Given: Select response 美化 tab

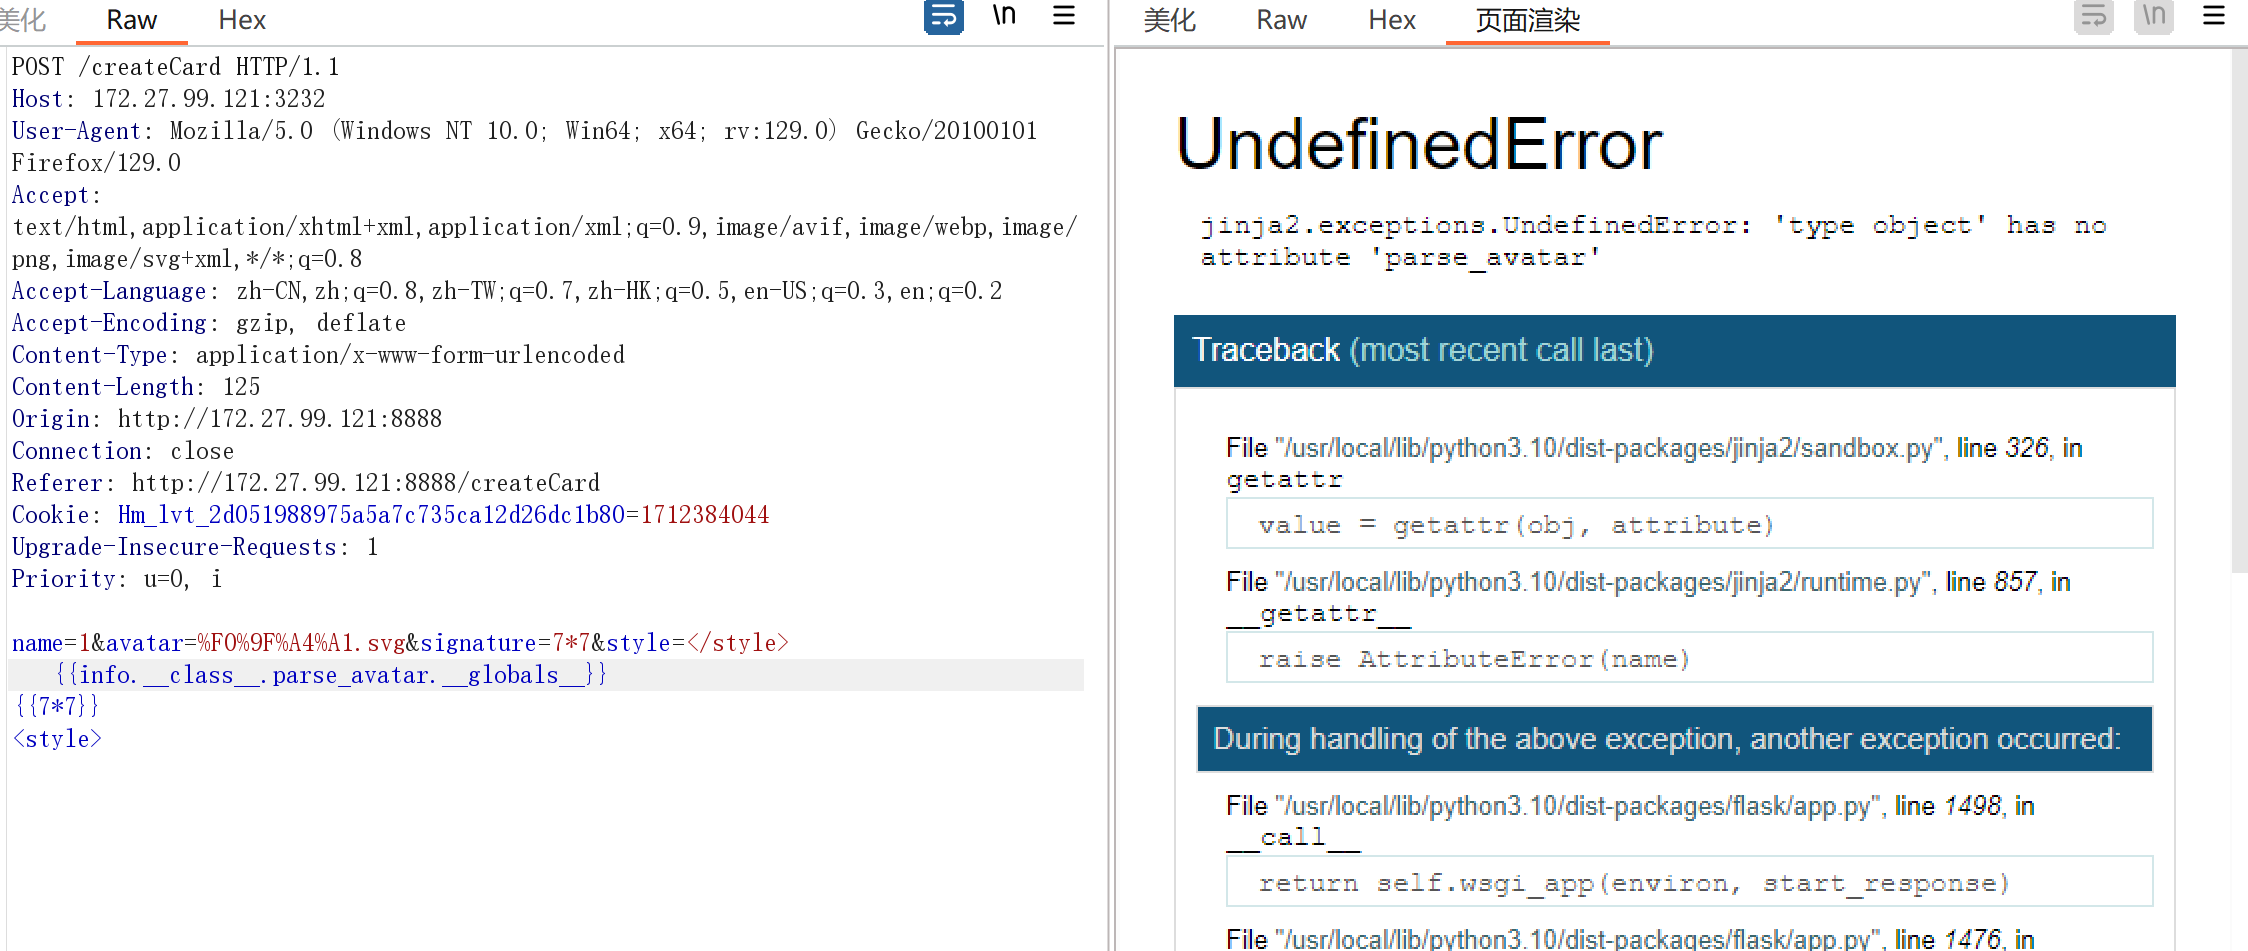Looking at the screenshot, I should [1169, 20].
